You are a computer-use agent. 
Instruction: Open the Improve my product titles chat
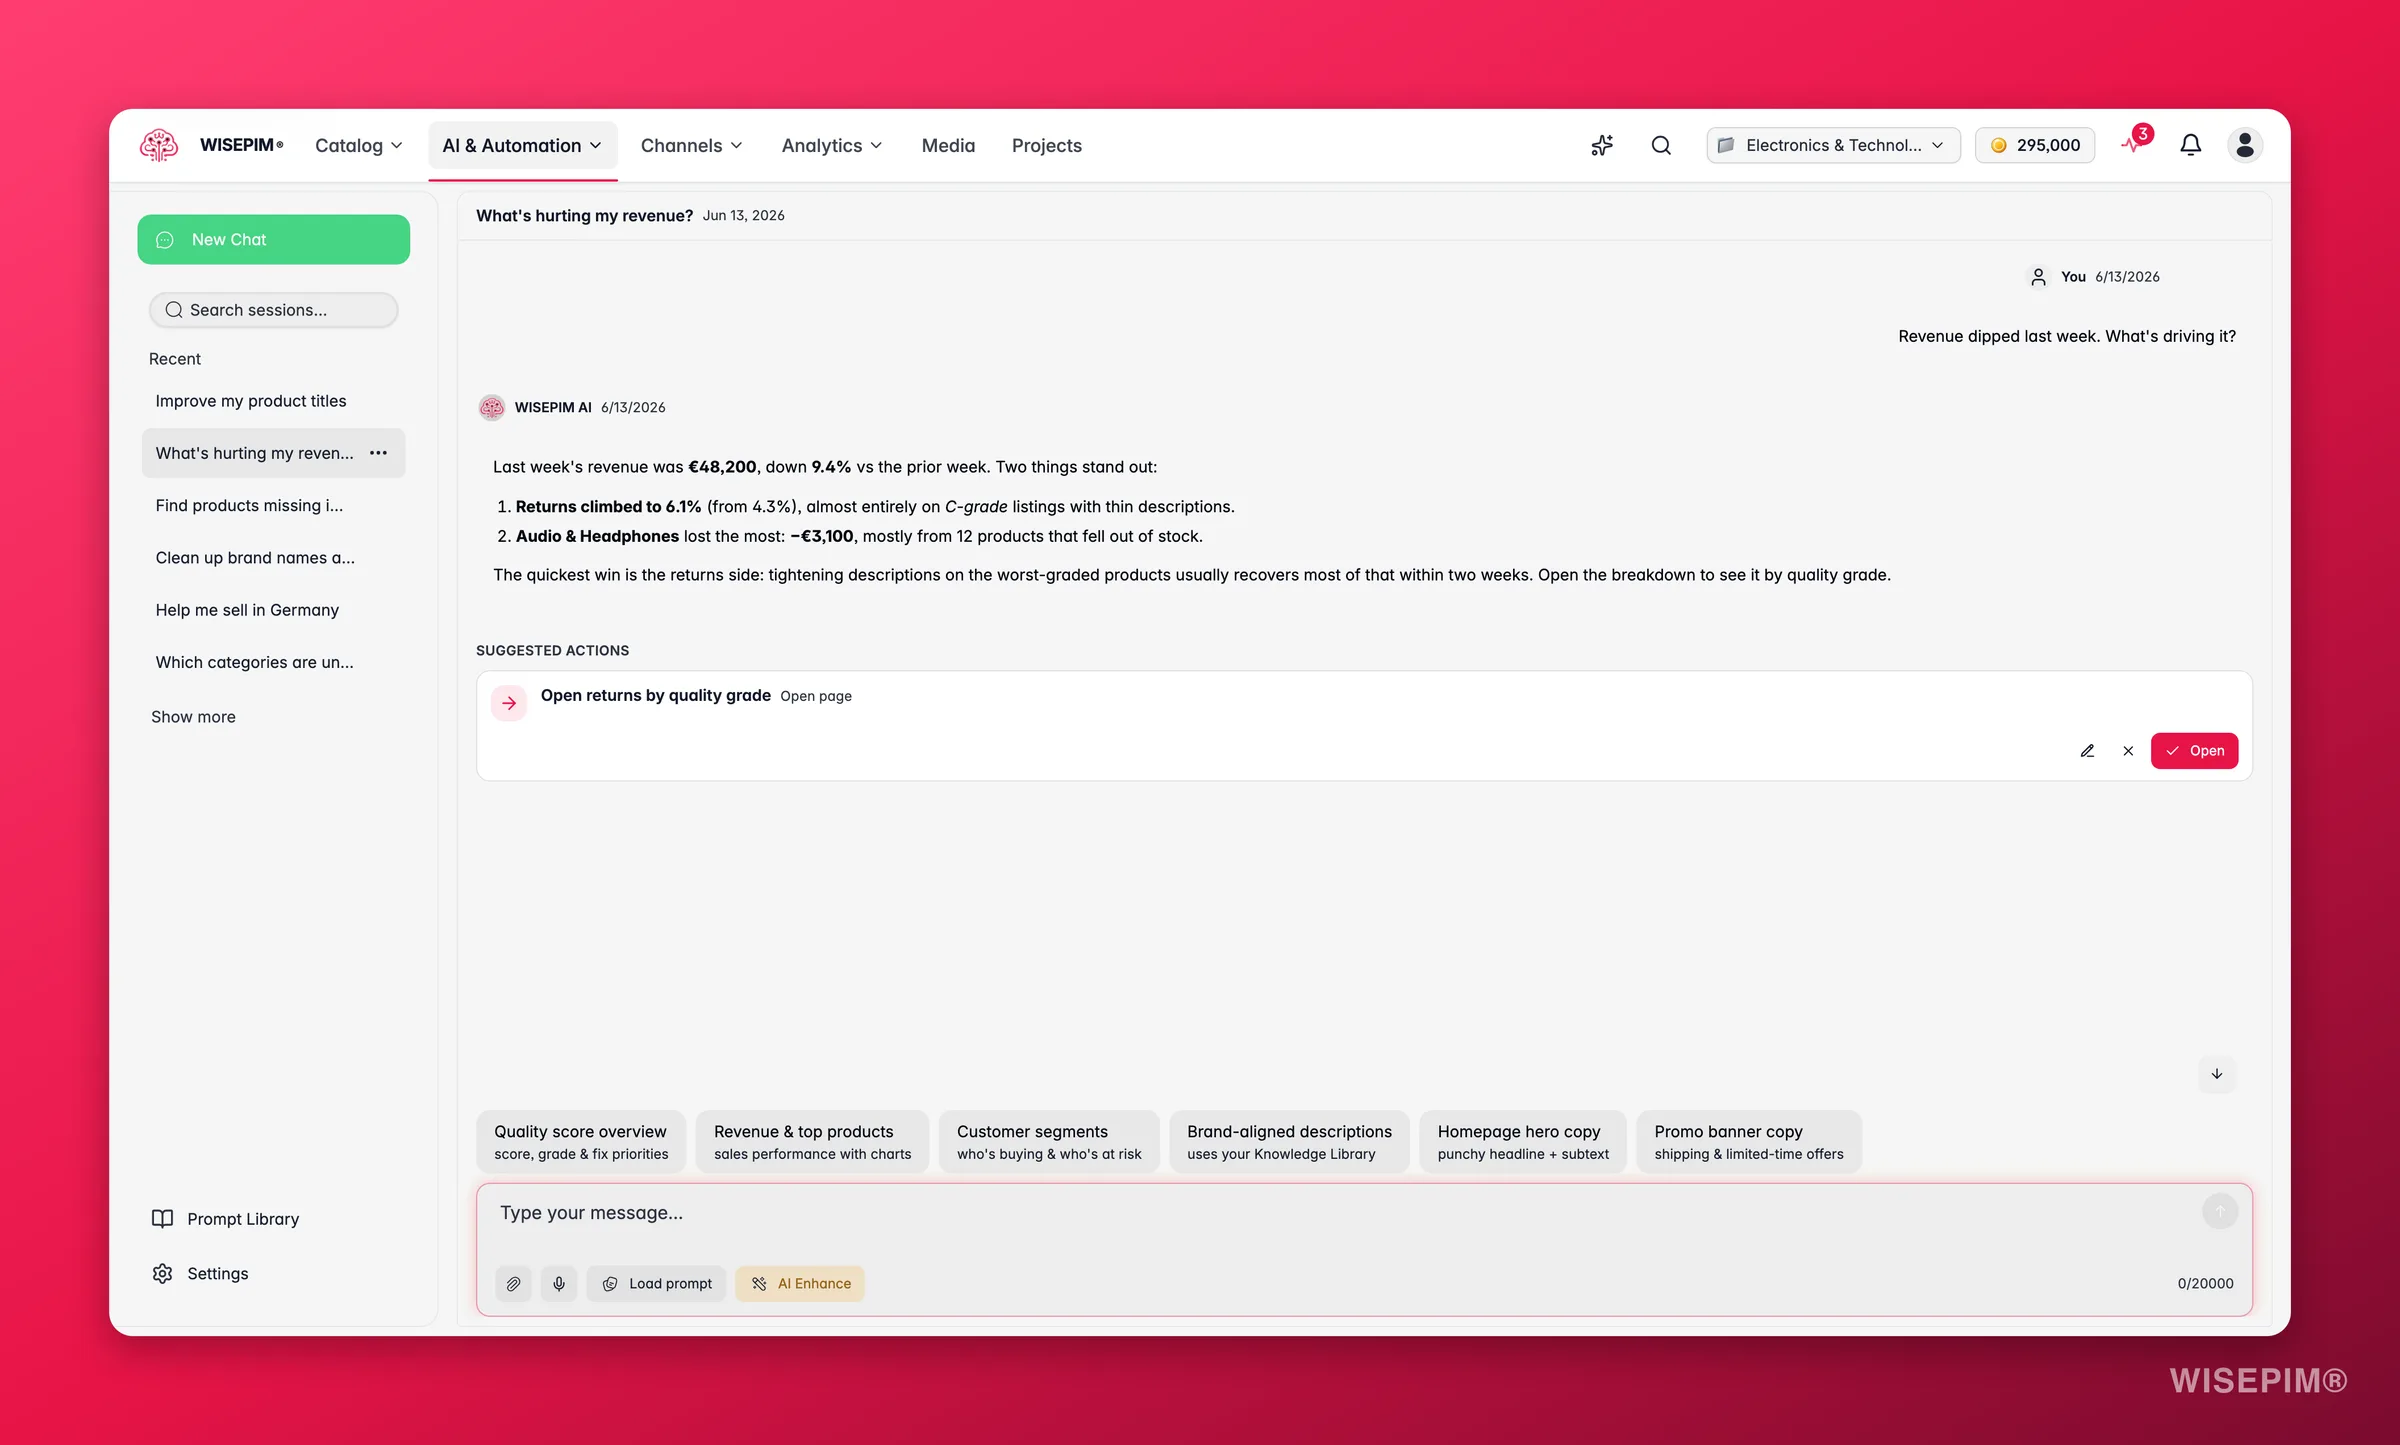[273, 401]
